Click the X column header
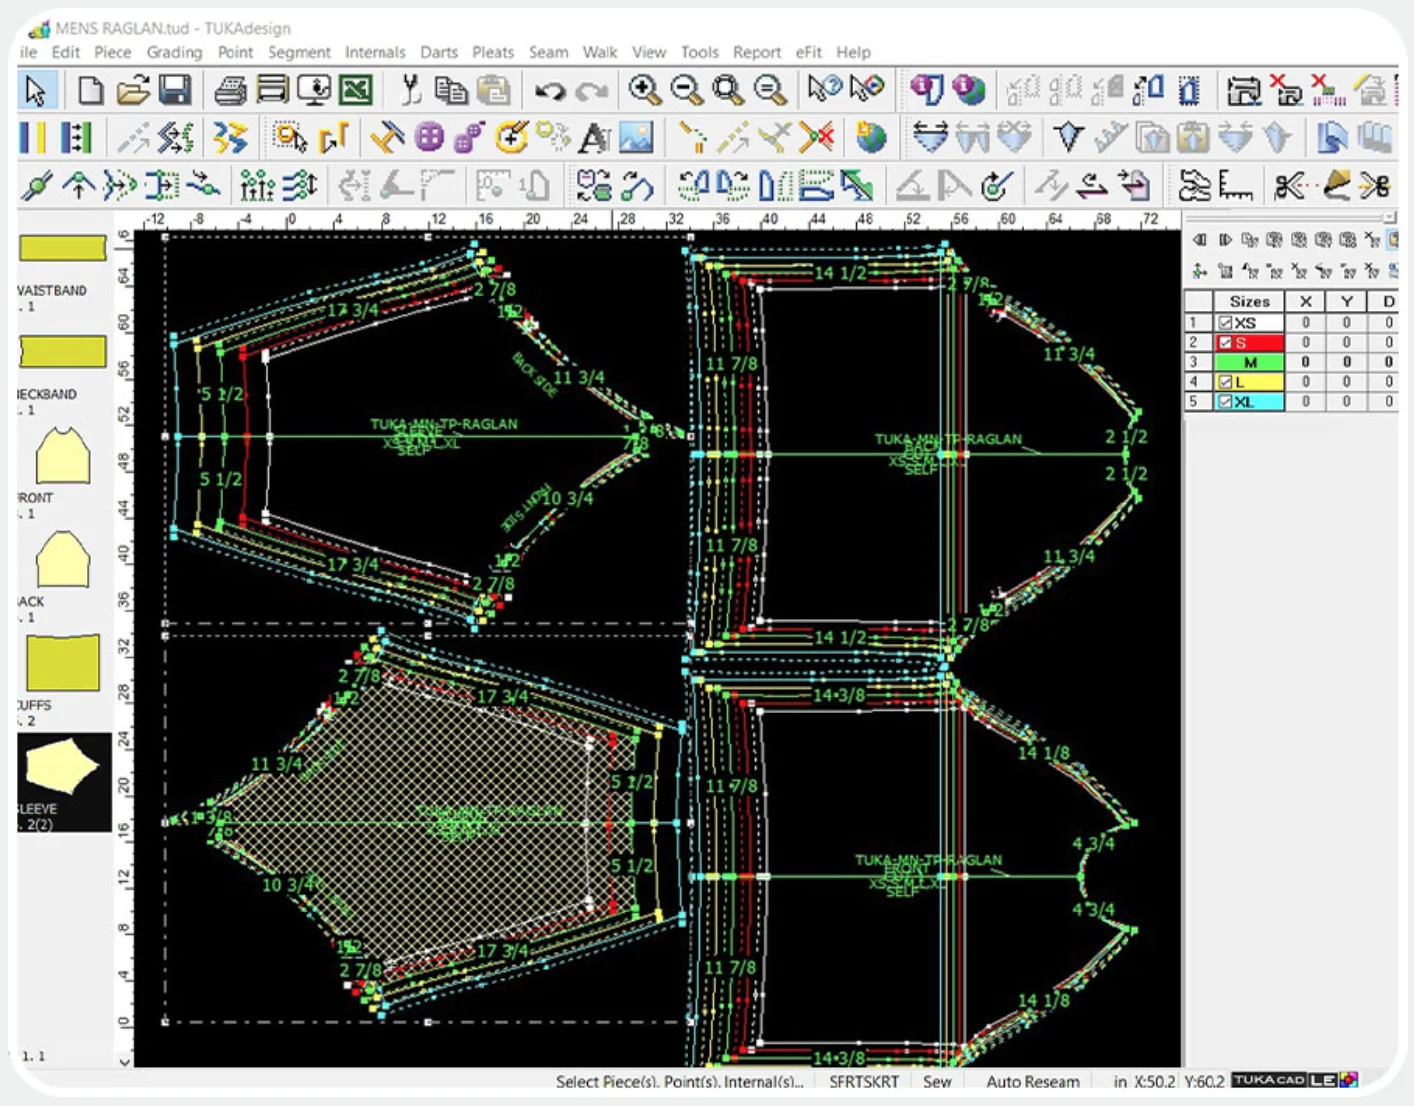 point(1305,301)
